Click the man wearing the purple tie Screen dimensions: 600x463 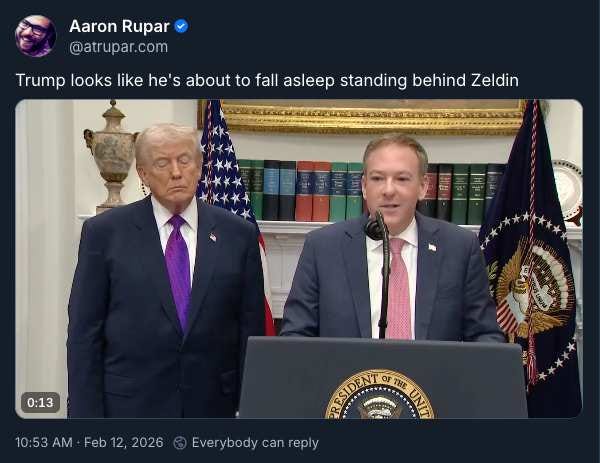coord(166,271)
